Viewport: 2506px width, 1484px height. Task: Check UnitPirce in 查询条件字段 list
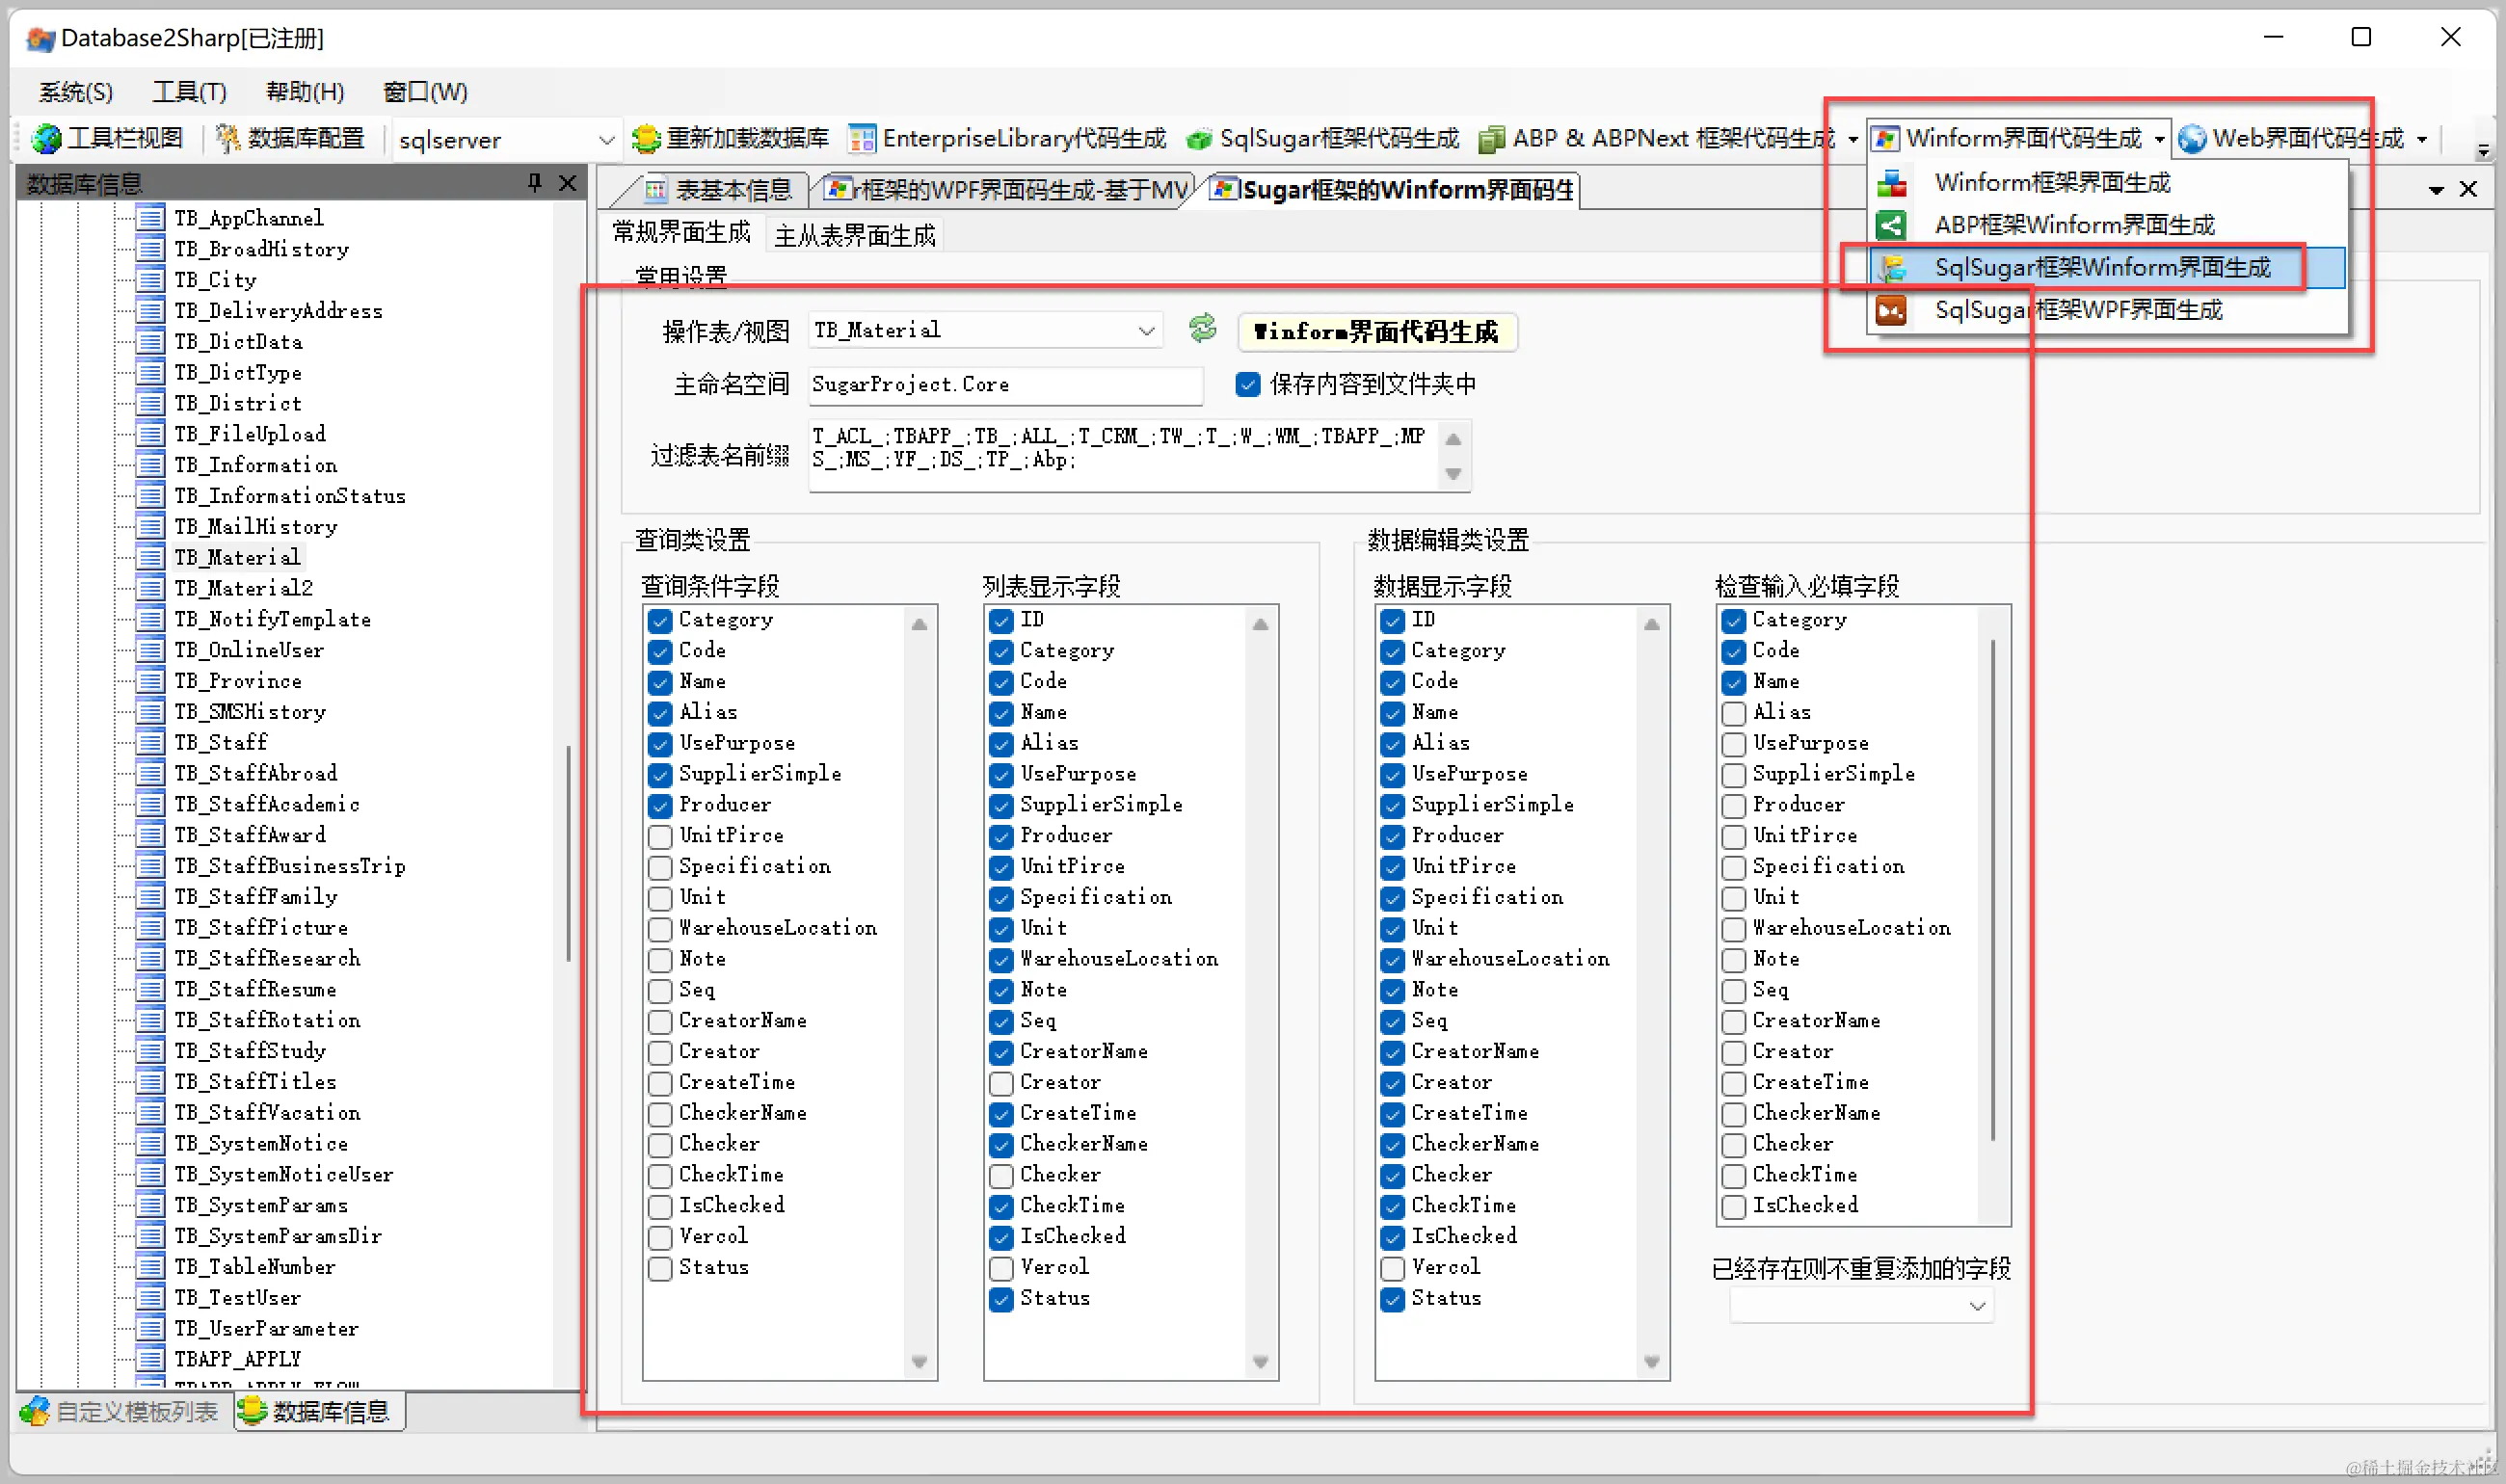click(x=660, y=836)
